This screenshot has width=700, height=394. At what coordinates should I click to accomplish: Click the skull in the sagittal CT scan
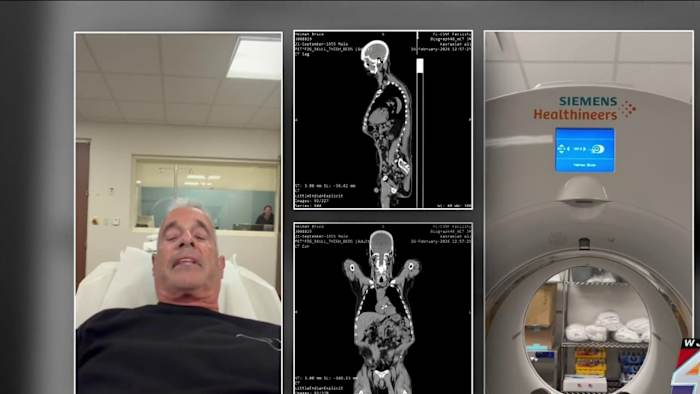pos(375,57)
